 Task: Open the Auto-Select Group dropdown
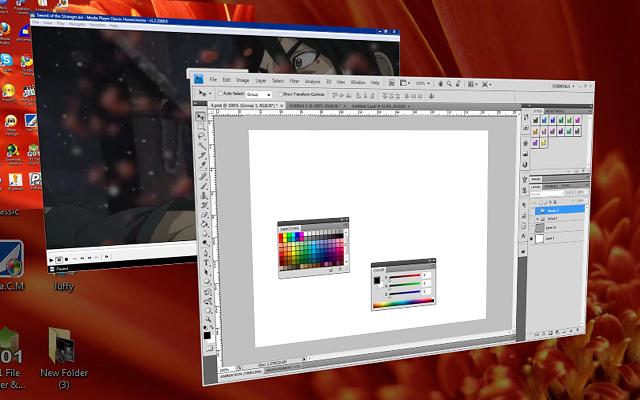(259, 94)
